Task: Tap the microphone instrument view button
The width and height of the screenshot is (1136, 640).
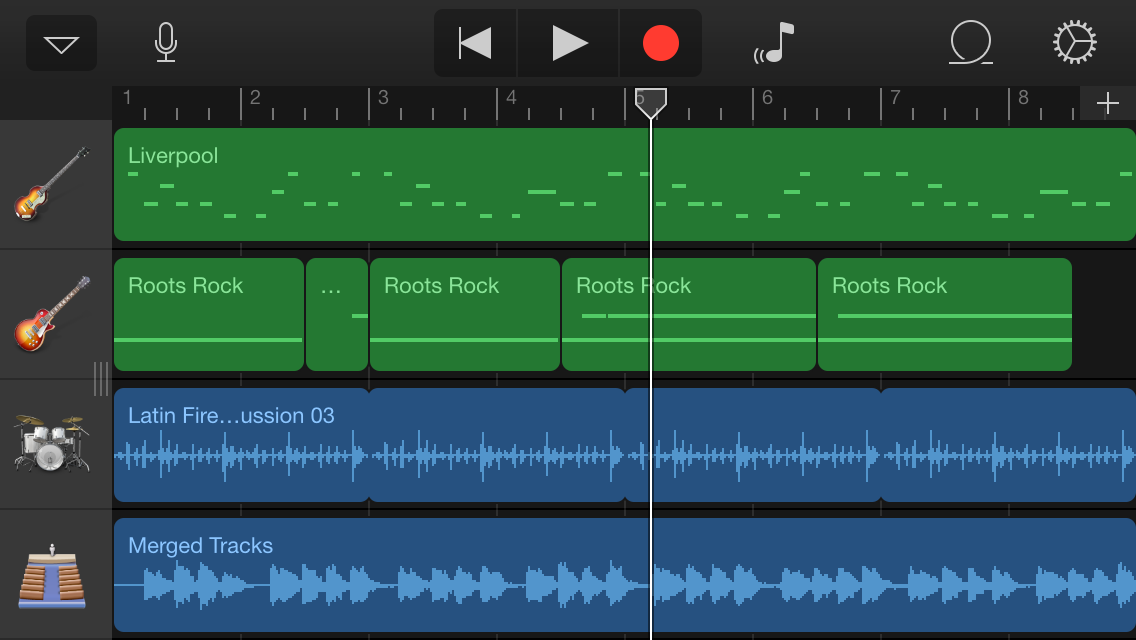Action: (x=166, y=43)
